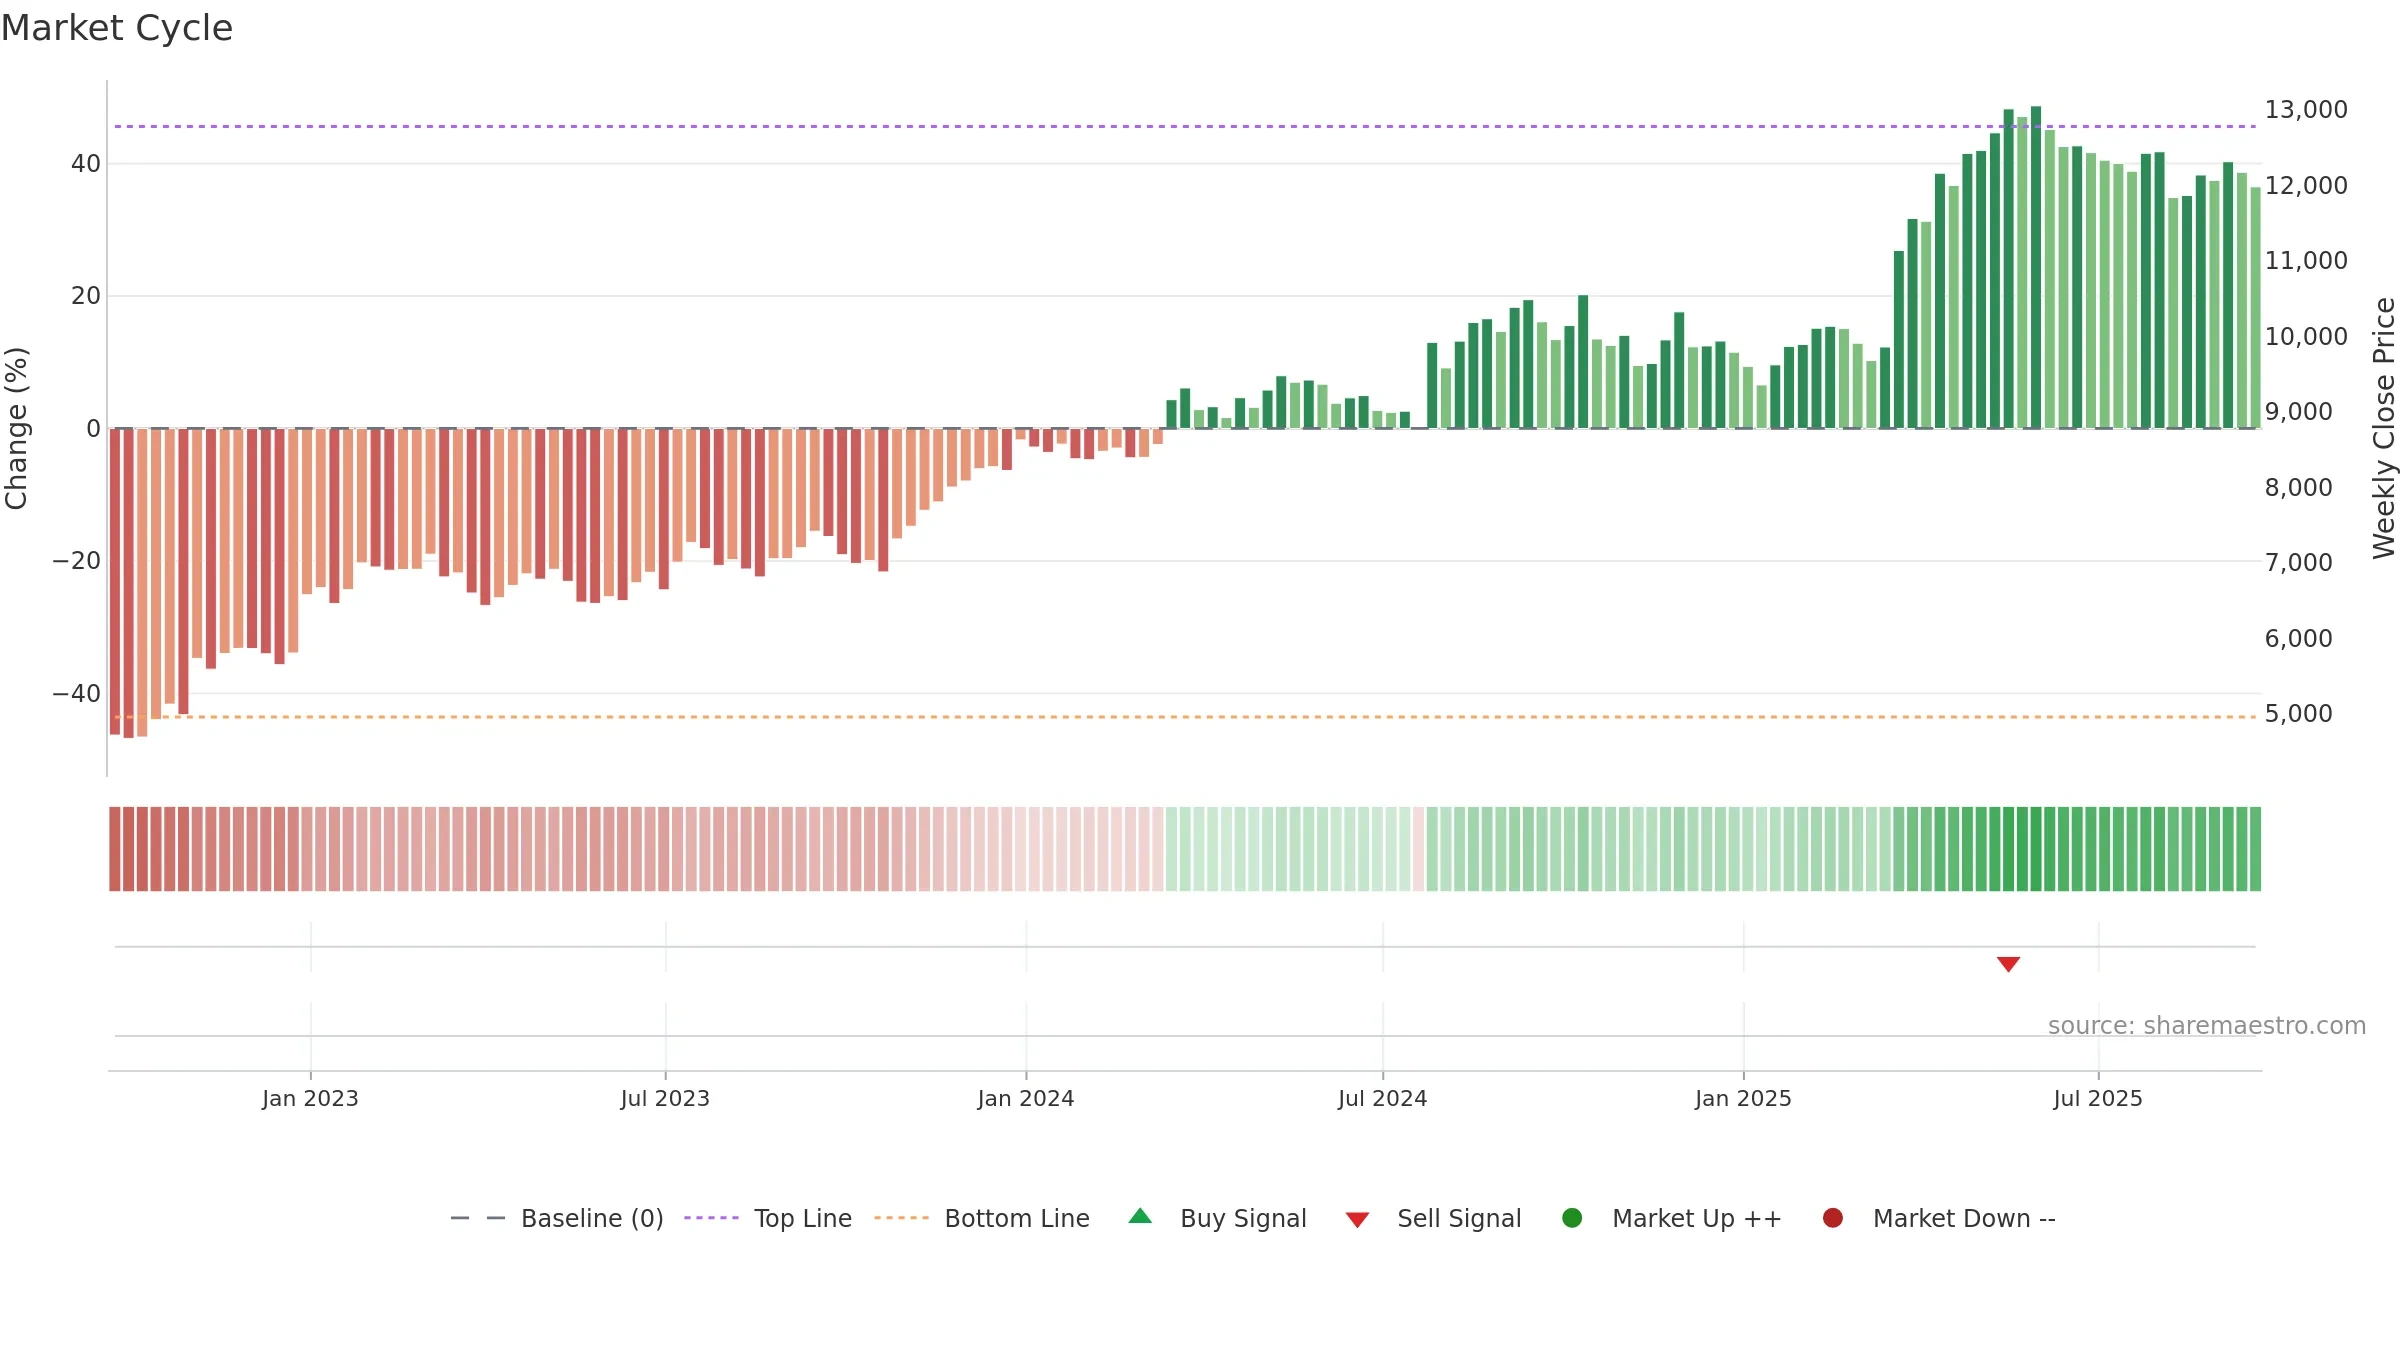Click the dark red Market Down circle icon

(x=1833, y=1218)
